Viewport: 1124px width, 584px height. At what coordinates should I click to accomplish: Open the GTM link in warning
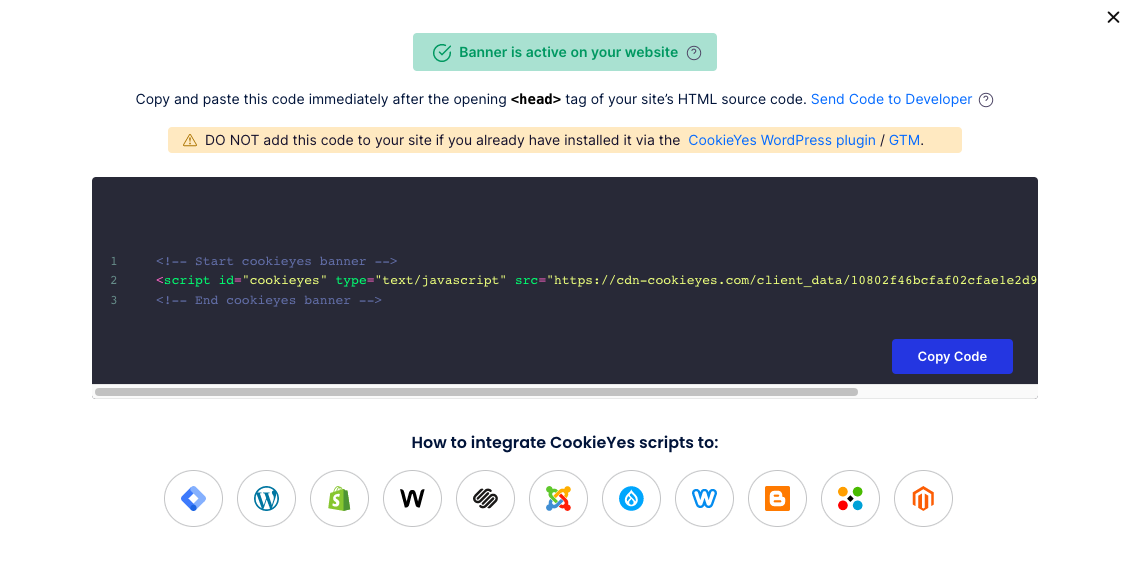pos(904,140)
